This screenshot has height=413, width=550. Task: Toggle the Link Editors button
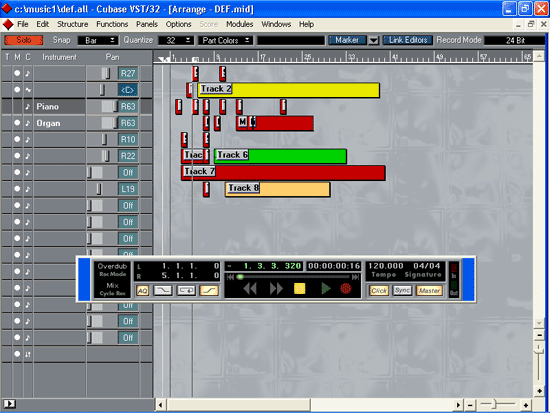[x=408, y=40]
